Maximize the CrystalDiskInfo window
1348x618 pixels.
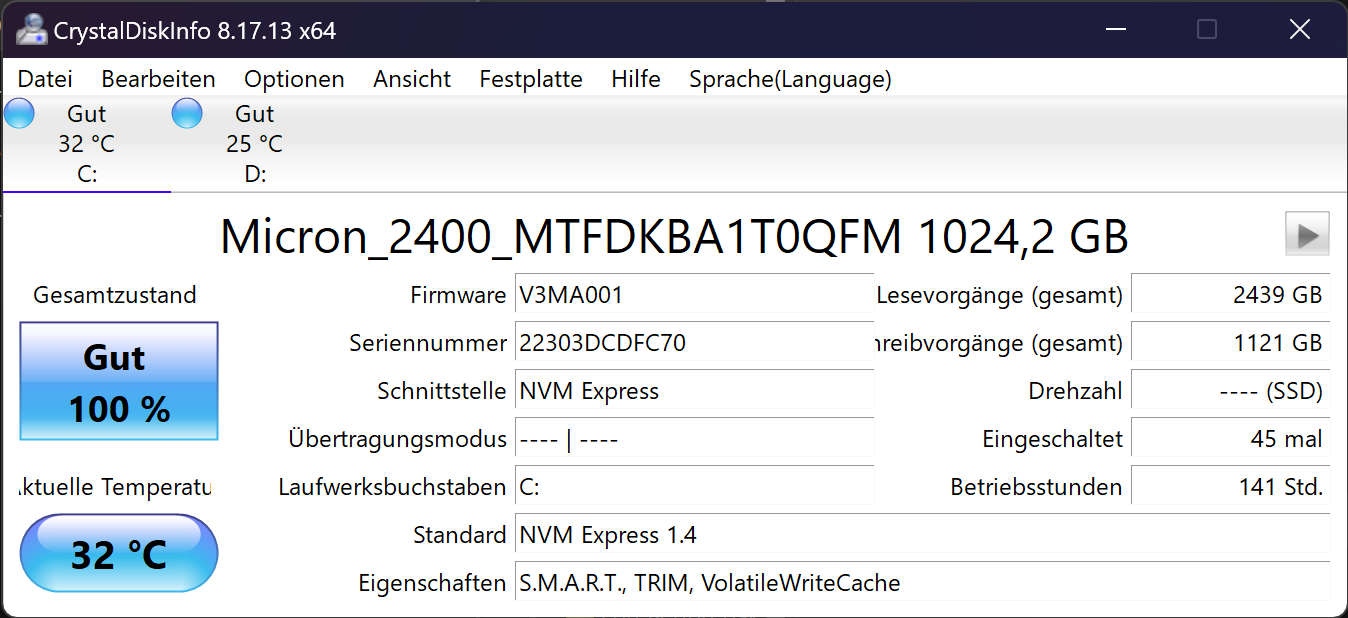pos(1207,29)
